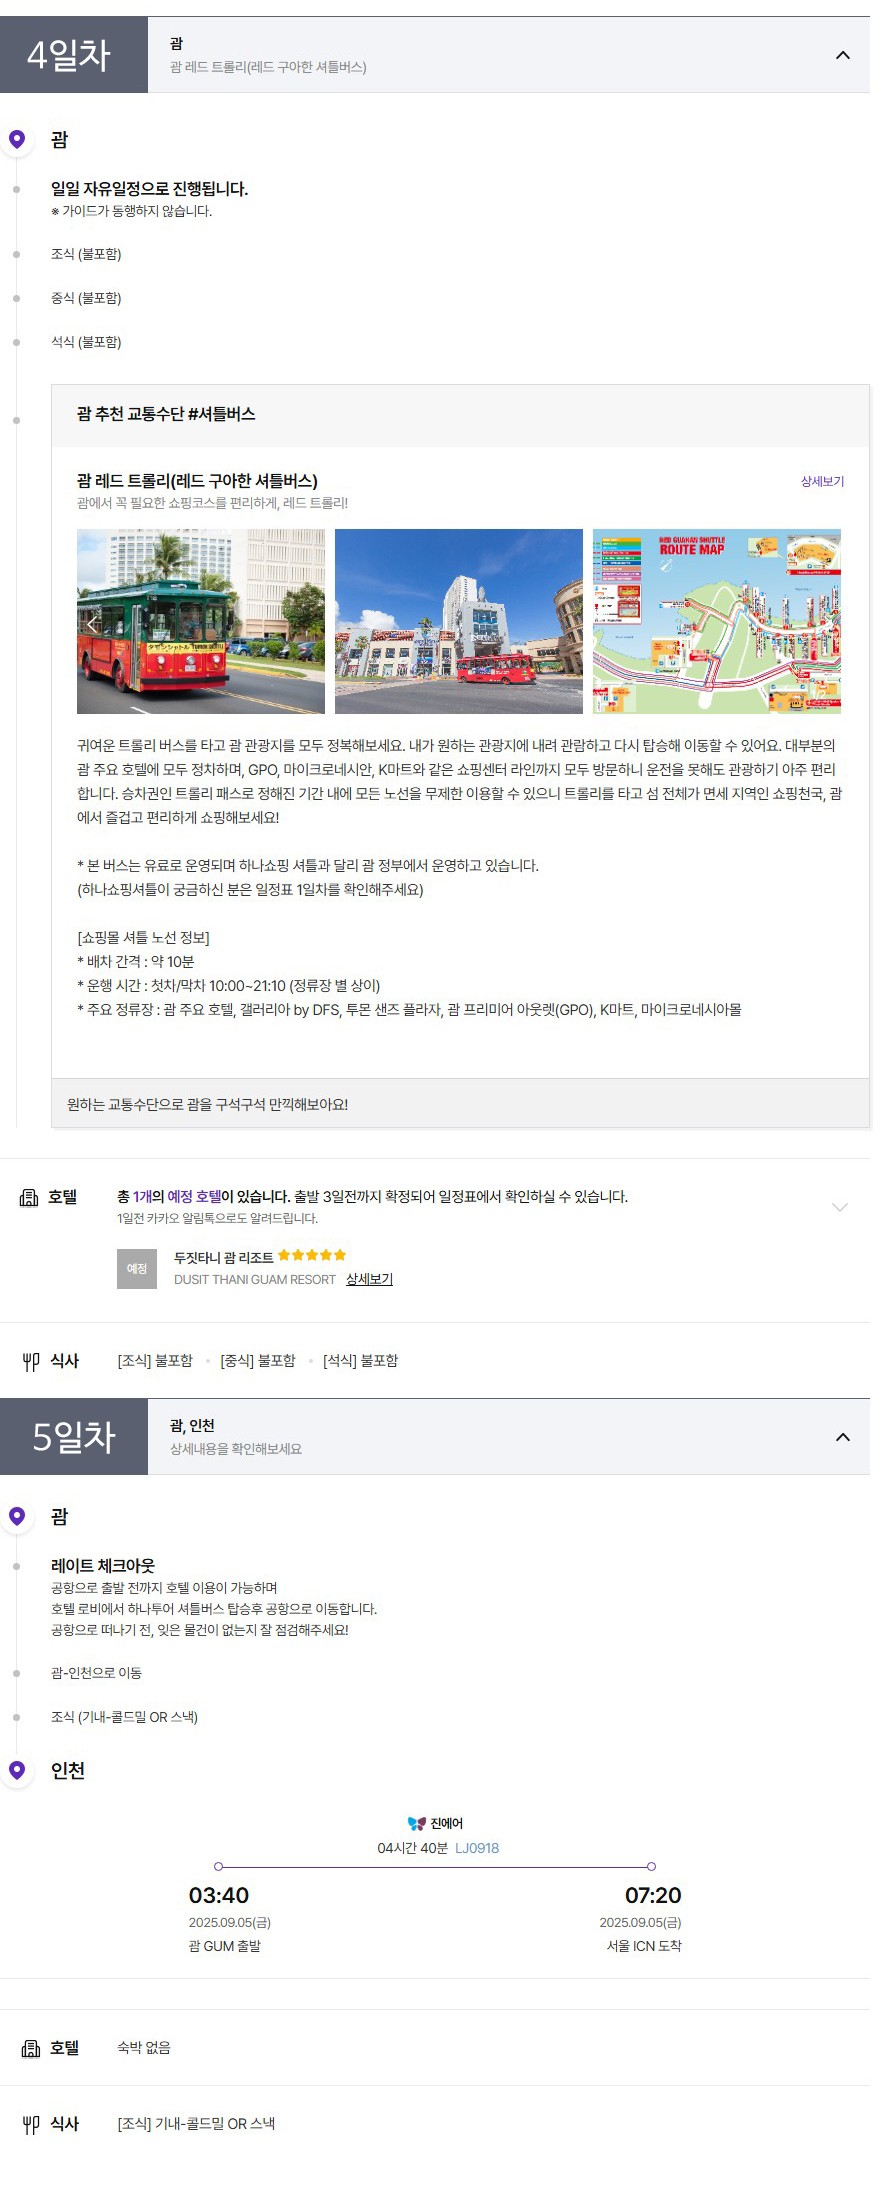This screenshot has height=2188, width=894.
Task: Select the 4일차 day tab label
Action: [69, 55]
